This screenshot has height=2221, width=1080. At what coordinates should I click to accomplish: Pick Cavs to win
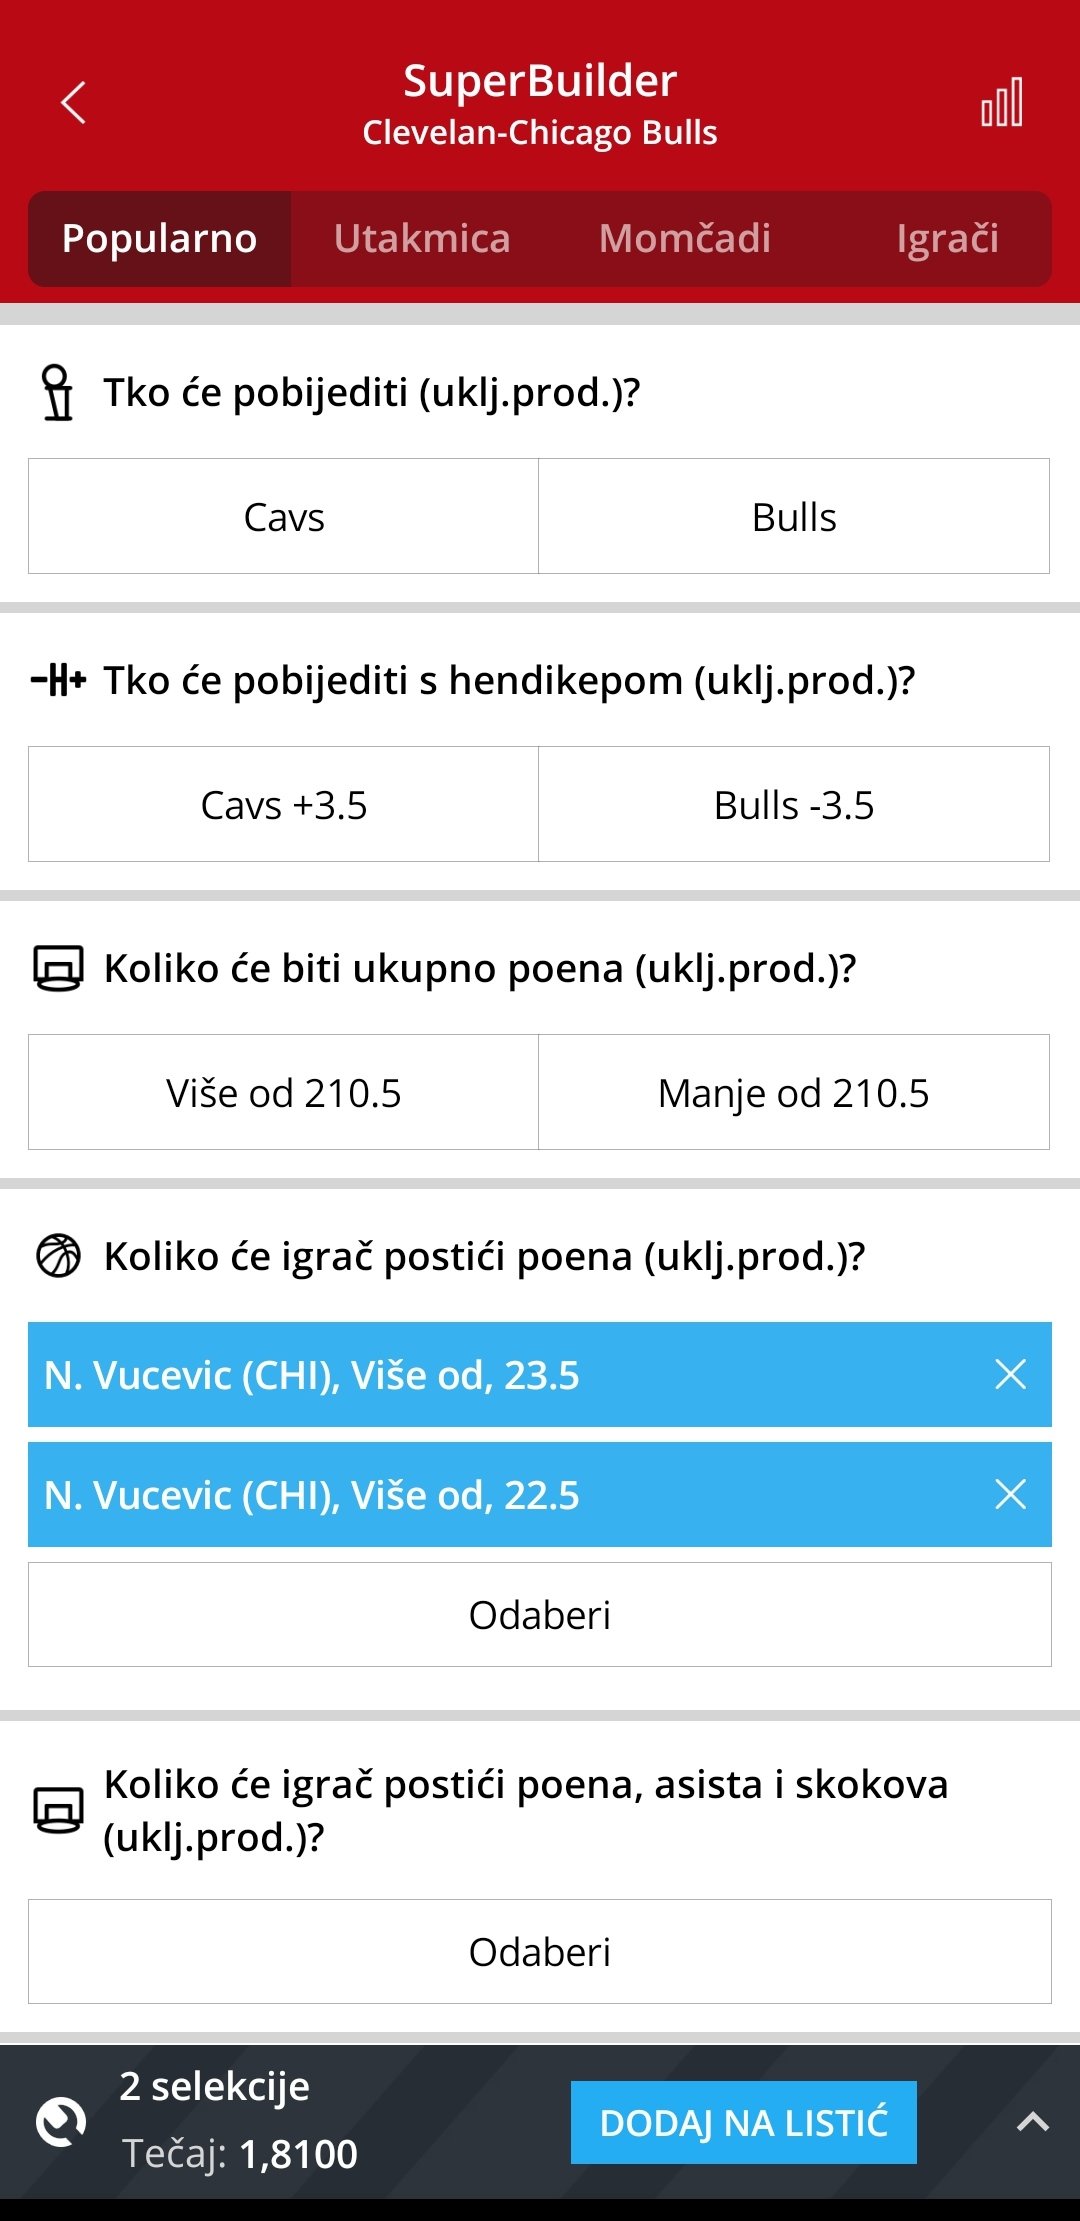point(284,517)
